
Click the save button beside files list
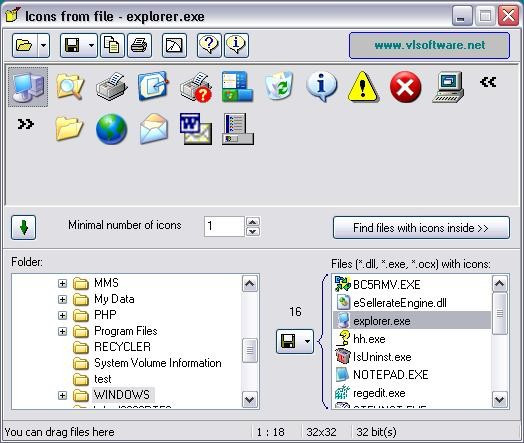[288, 341]
